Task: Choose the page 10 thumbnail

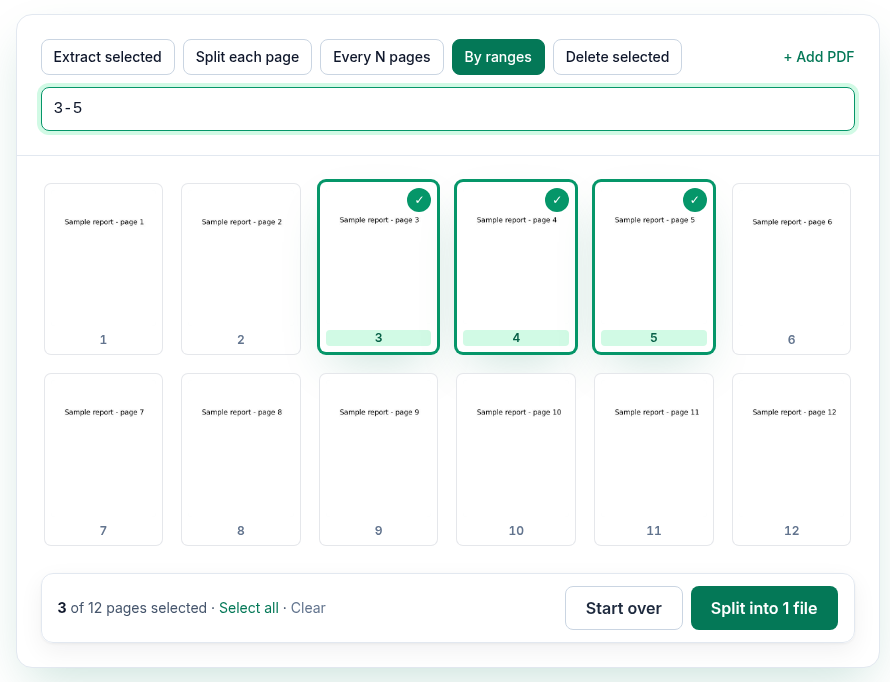Action: (516, 460)
